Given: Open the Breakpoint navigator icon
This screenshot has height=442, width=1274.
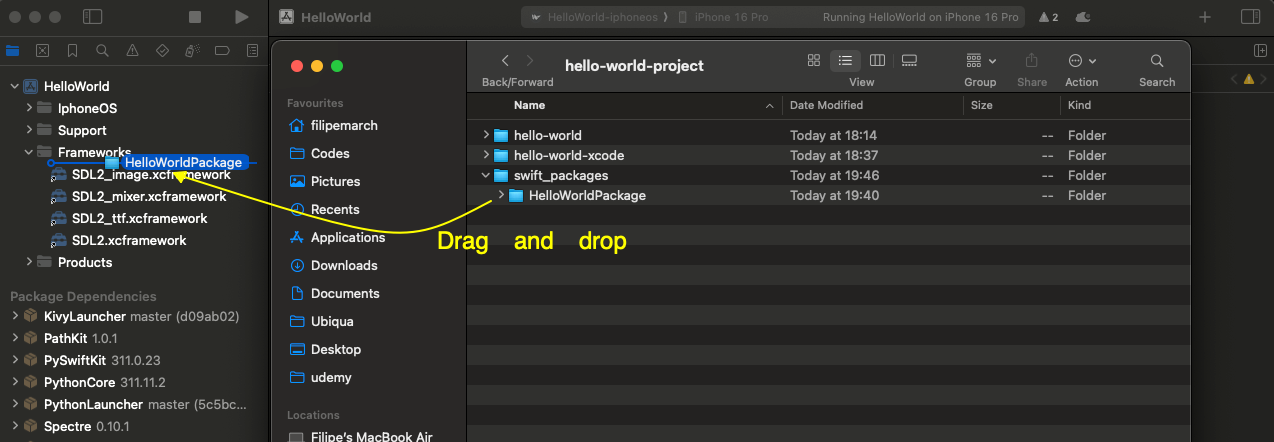Looking at the screenshot, I should 222,50.
